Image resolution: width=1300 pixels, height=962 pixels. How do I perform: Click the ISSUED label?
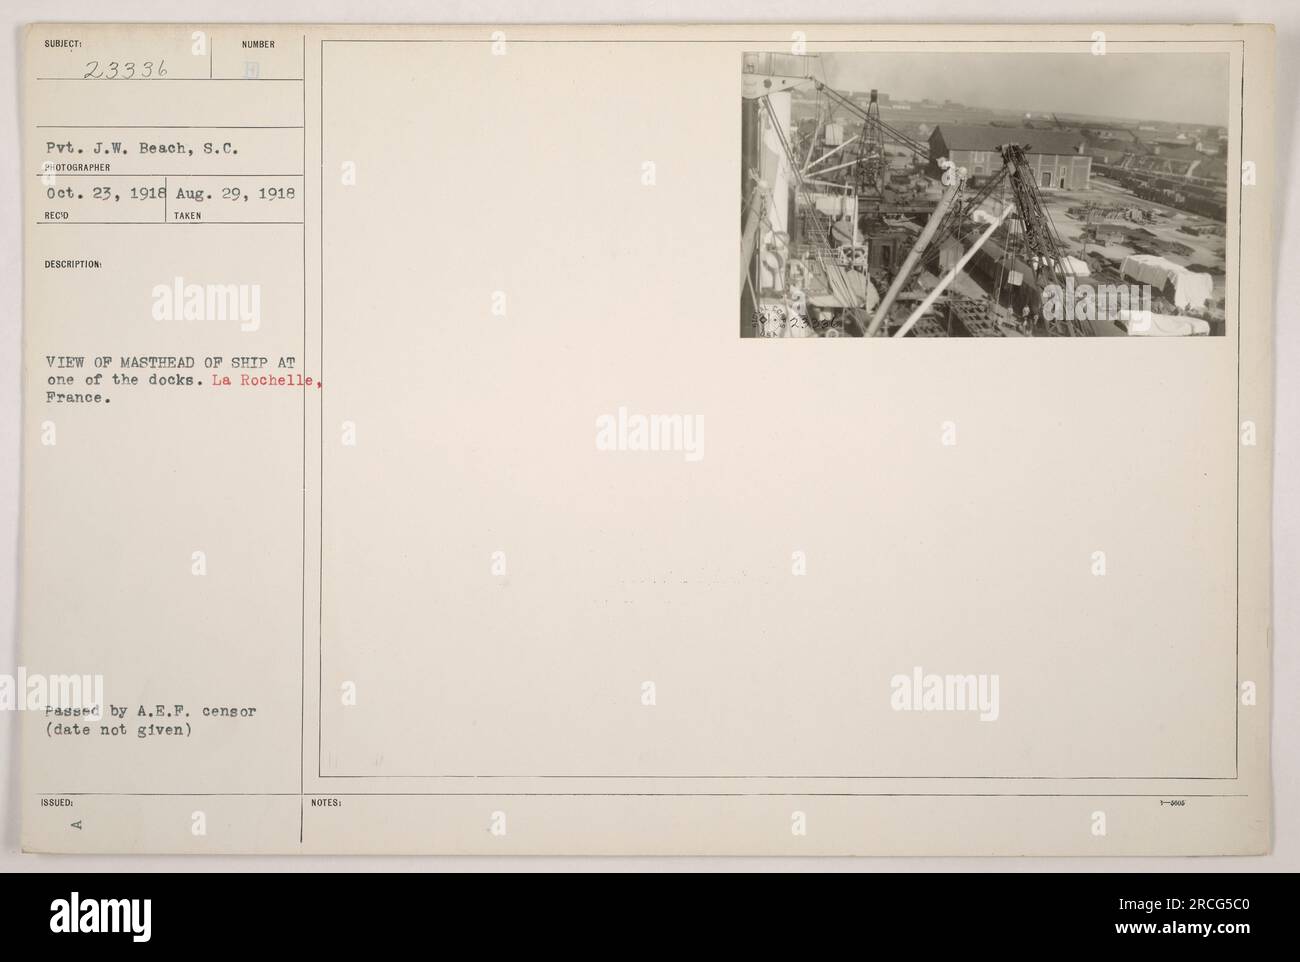pos(59,803)
